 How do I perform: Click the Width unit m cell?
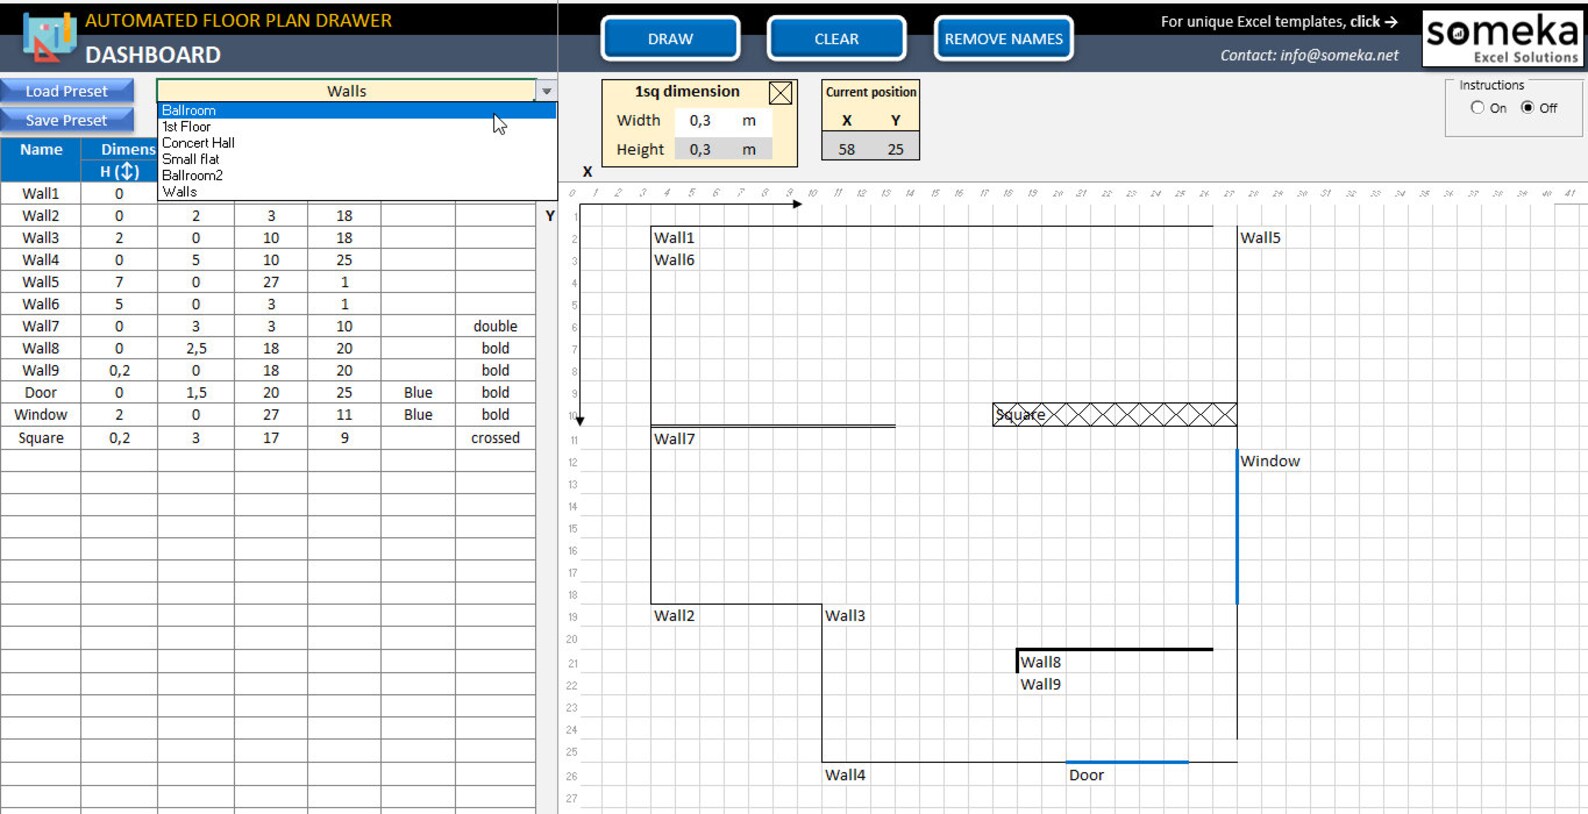point(749,120)
